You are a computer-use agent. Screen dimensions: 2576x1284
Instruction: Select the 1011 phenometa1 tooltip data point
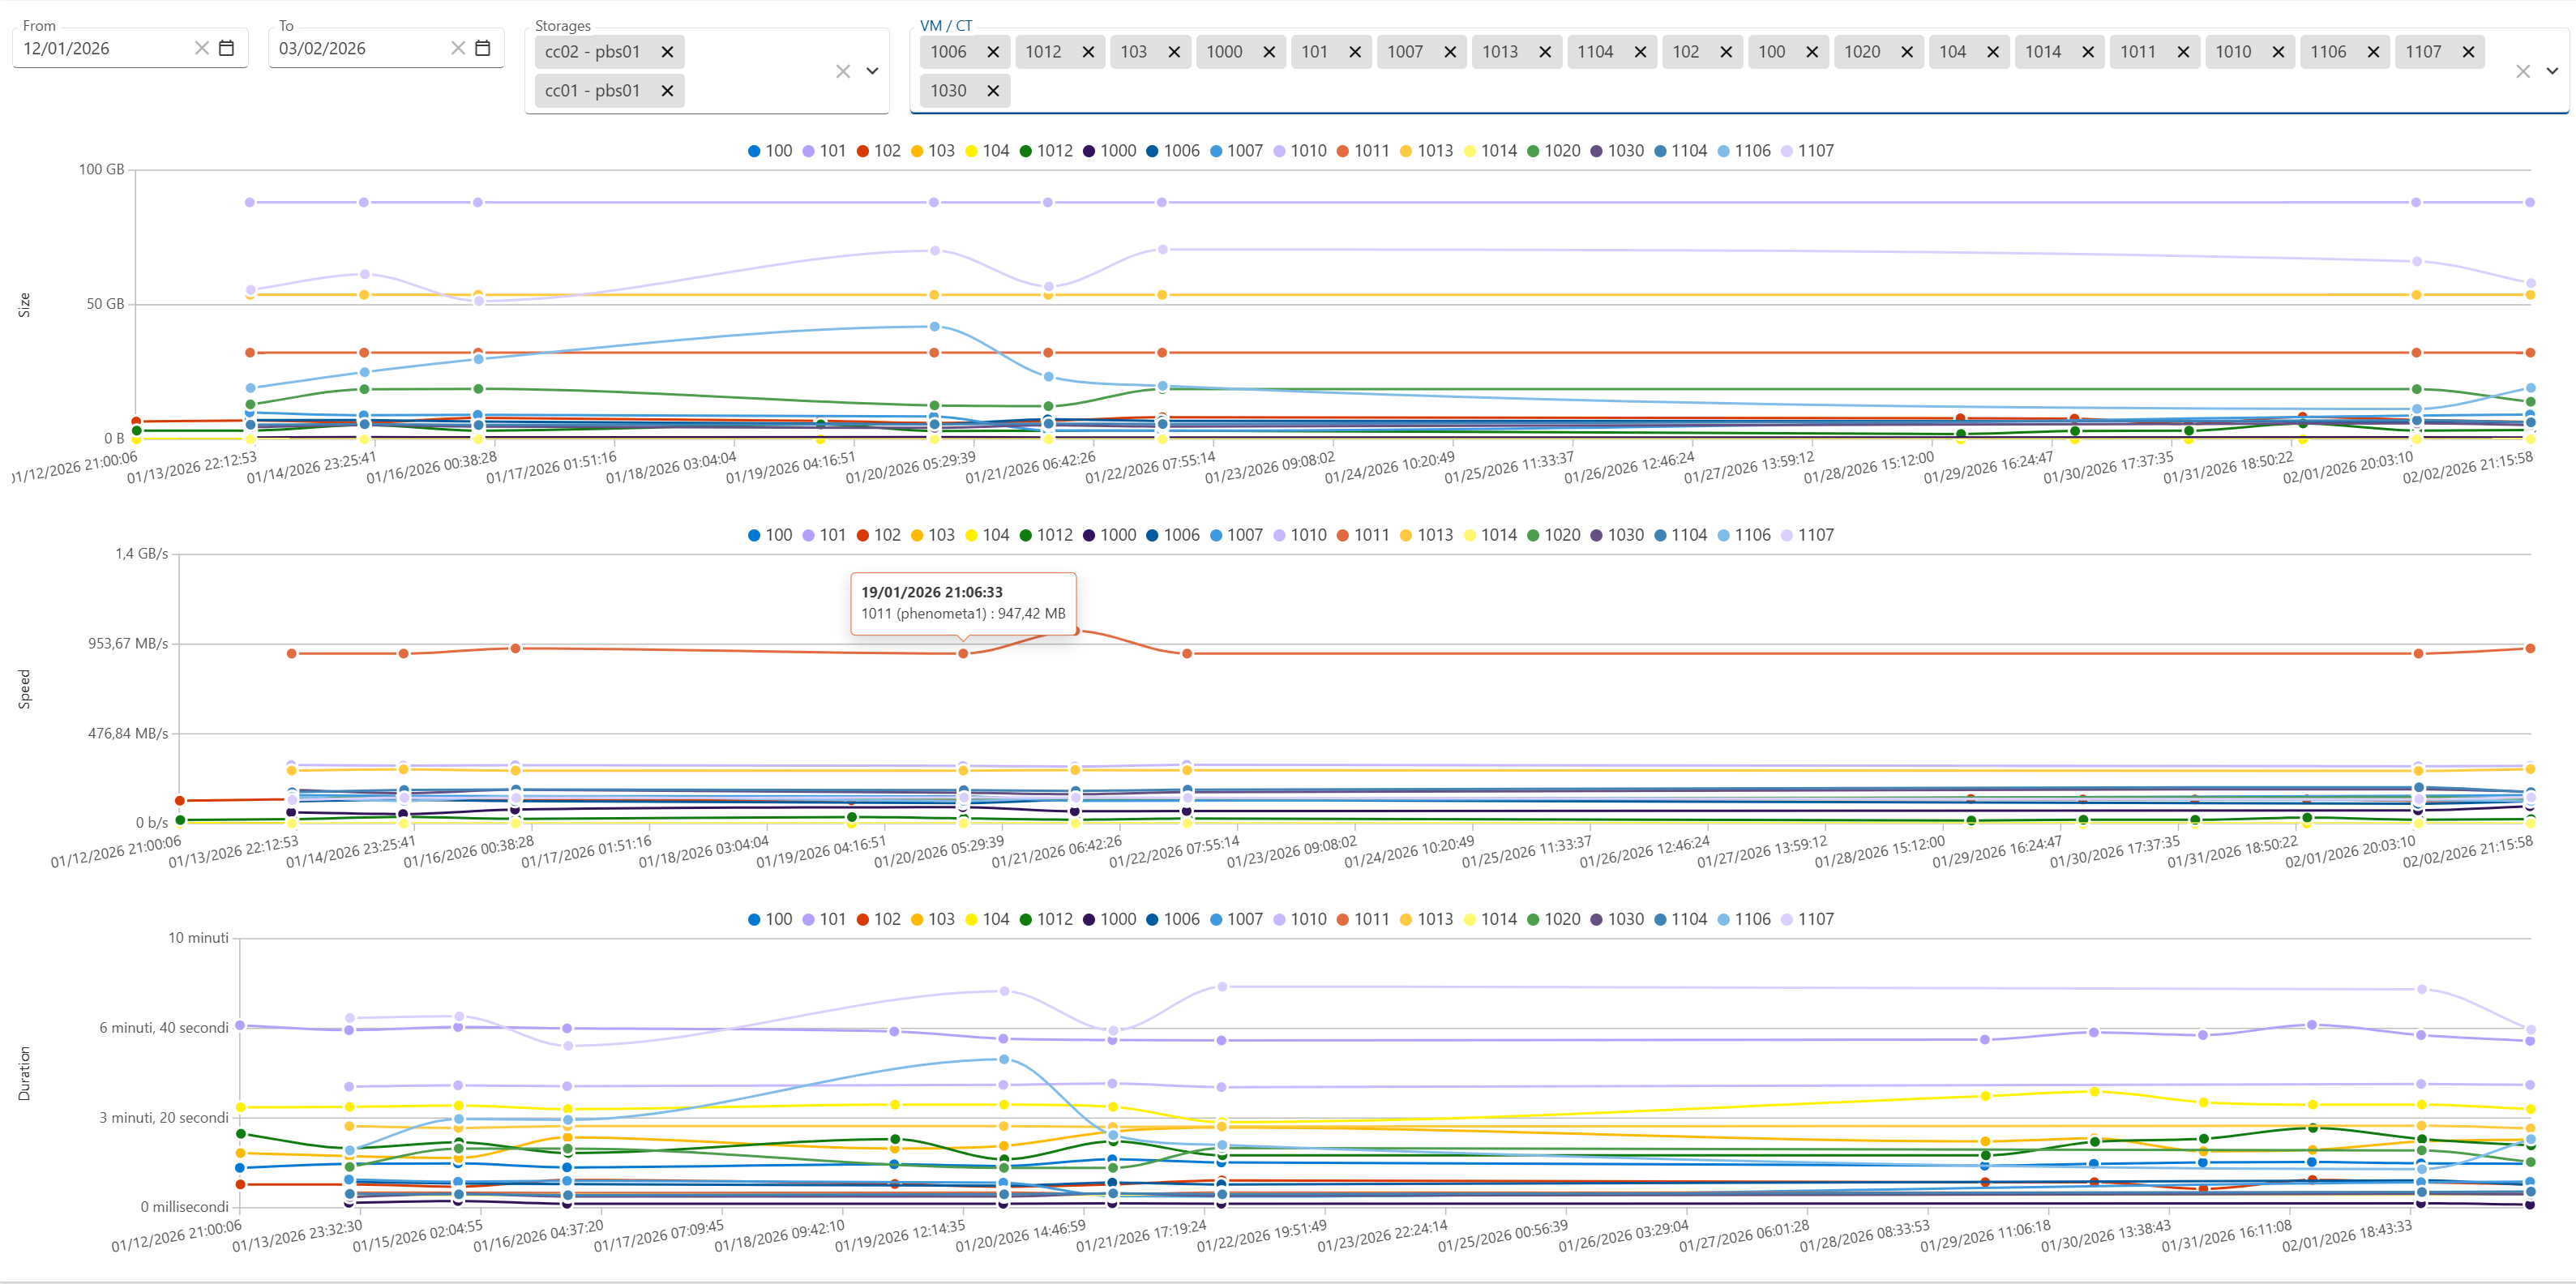pos(962,655)
